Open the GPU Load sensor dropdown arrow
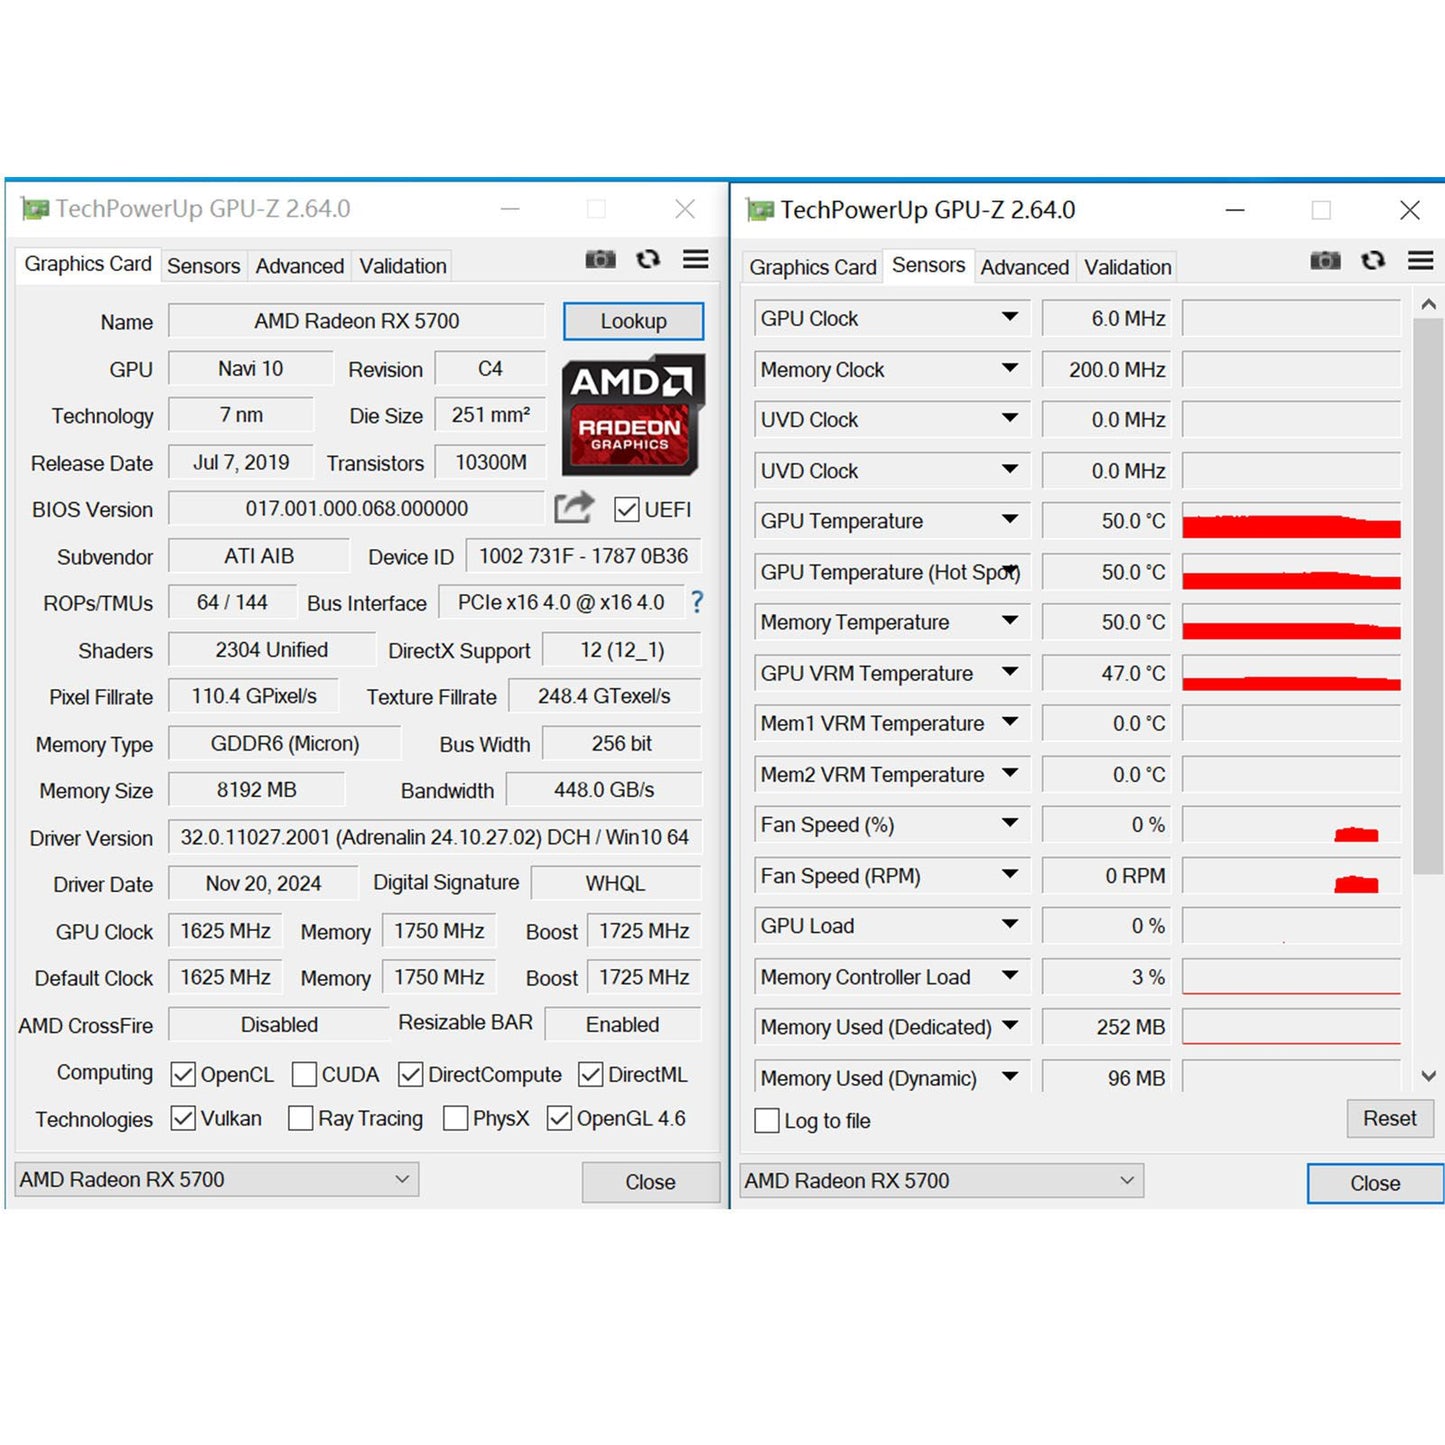The image size is (1445, 1445). click(1010, 924)
